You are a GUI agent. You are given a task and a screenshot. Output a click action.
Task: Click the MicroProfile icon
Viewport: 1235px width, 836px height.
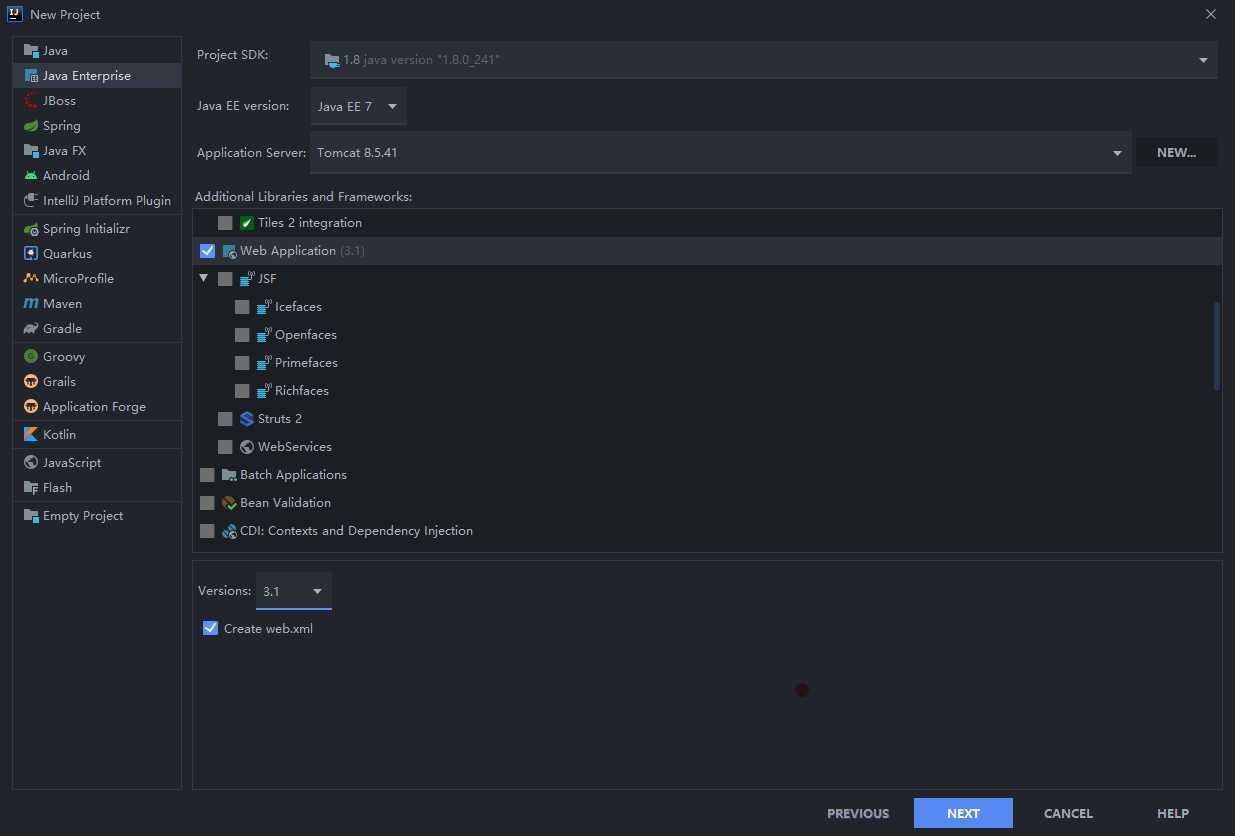[31, 279]
